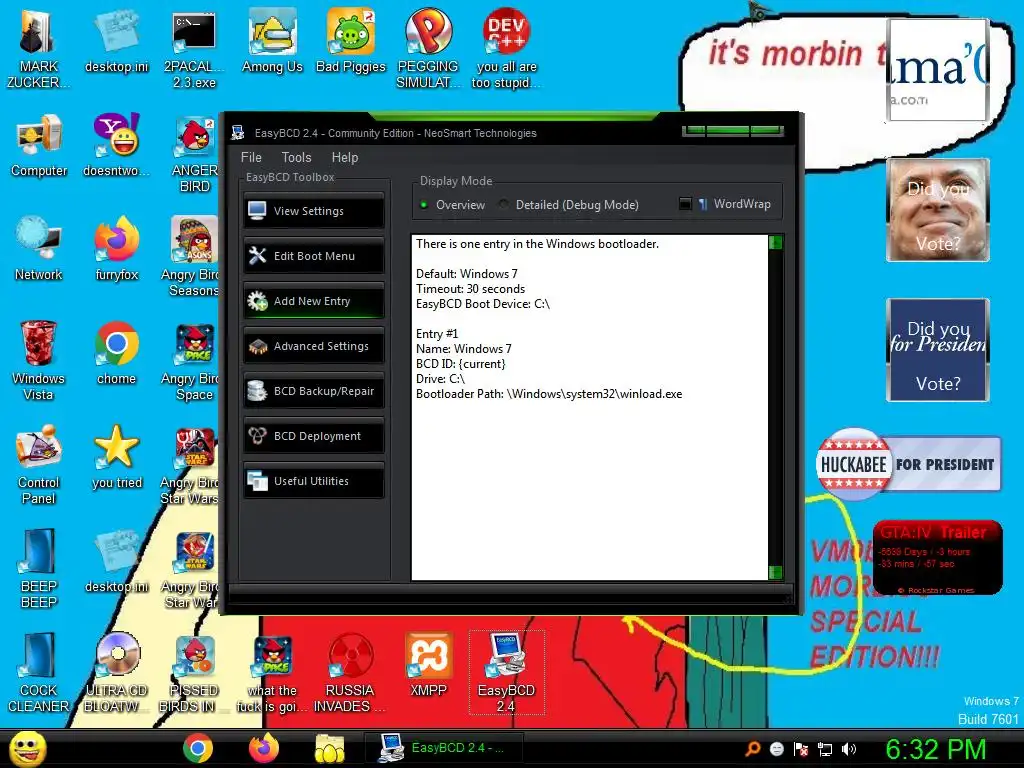Launch Chrome from the taskbar
1024x768 pixels.
point(198,748)
